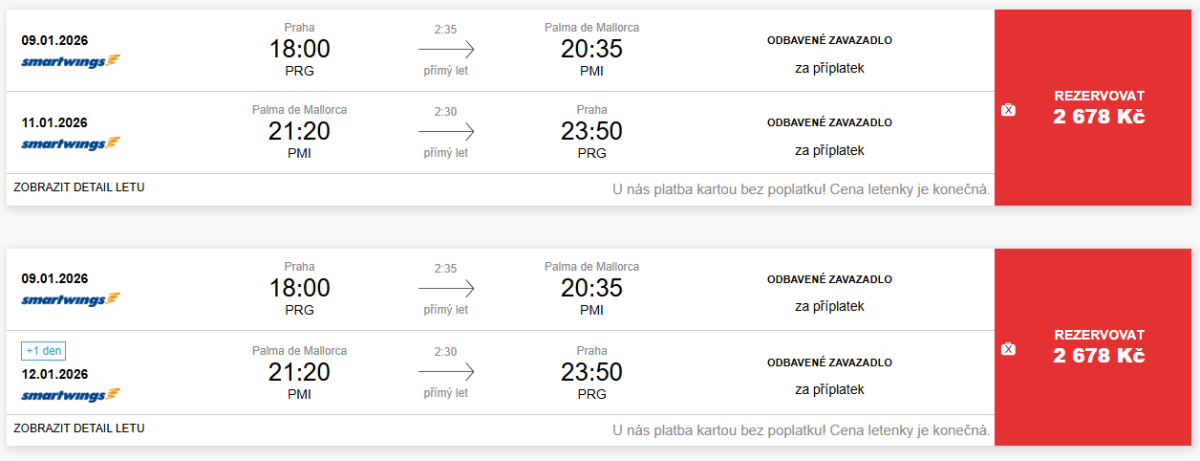Click the no-baggage suitcase icon in the first offer

pyautogui.click(x=1008, y=109)
